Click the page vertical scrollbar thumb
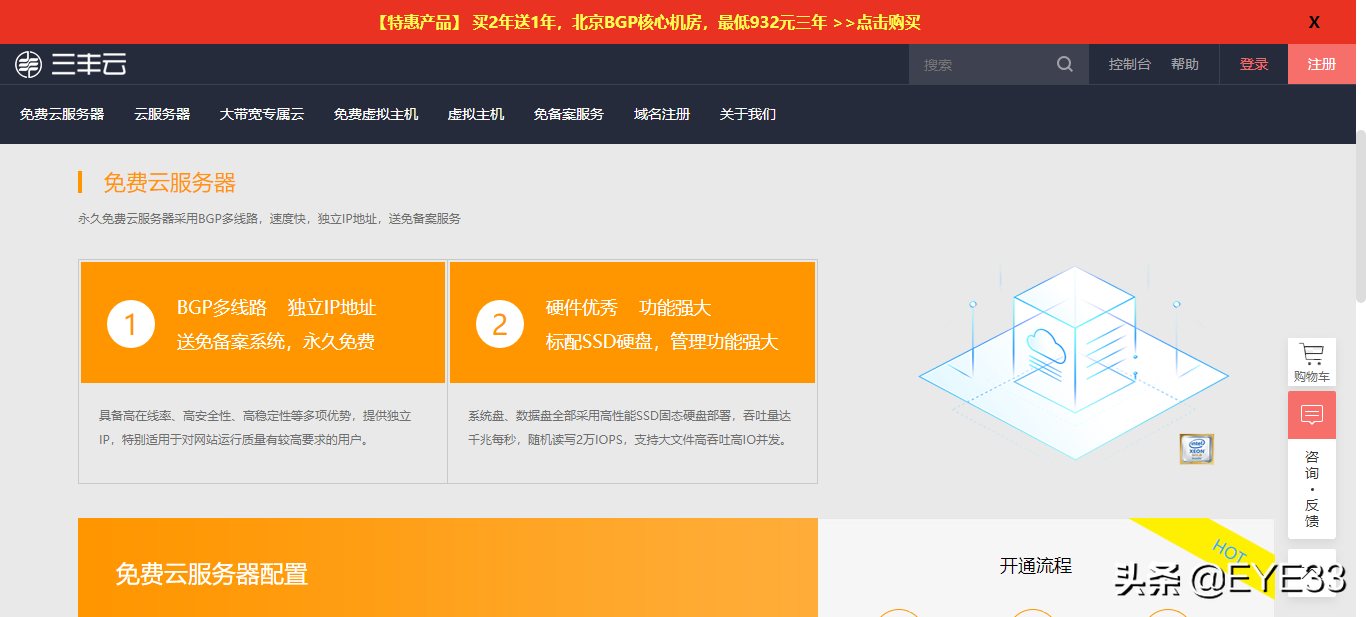 (1361, 215)
